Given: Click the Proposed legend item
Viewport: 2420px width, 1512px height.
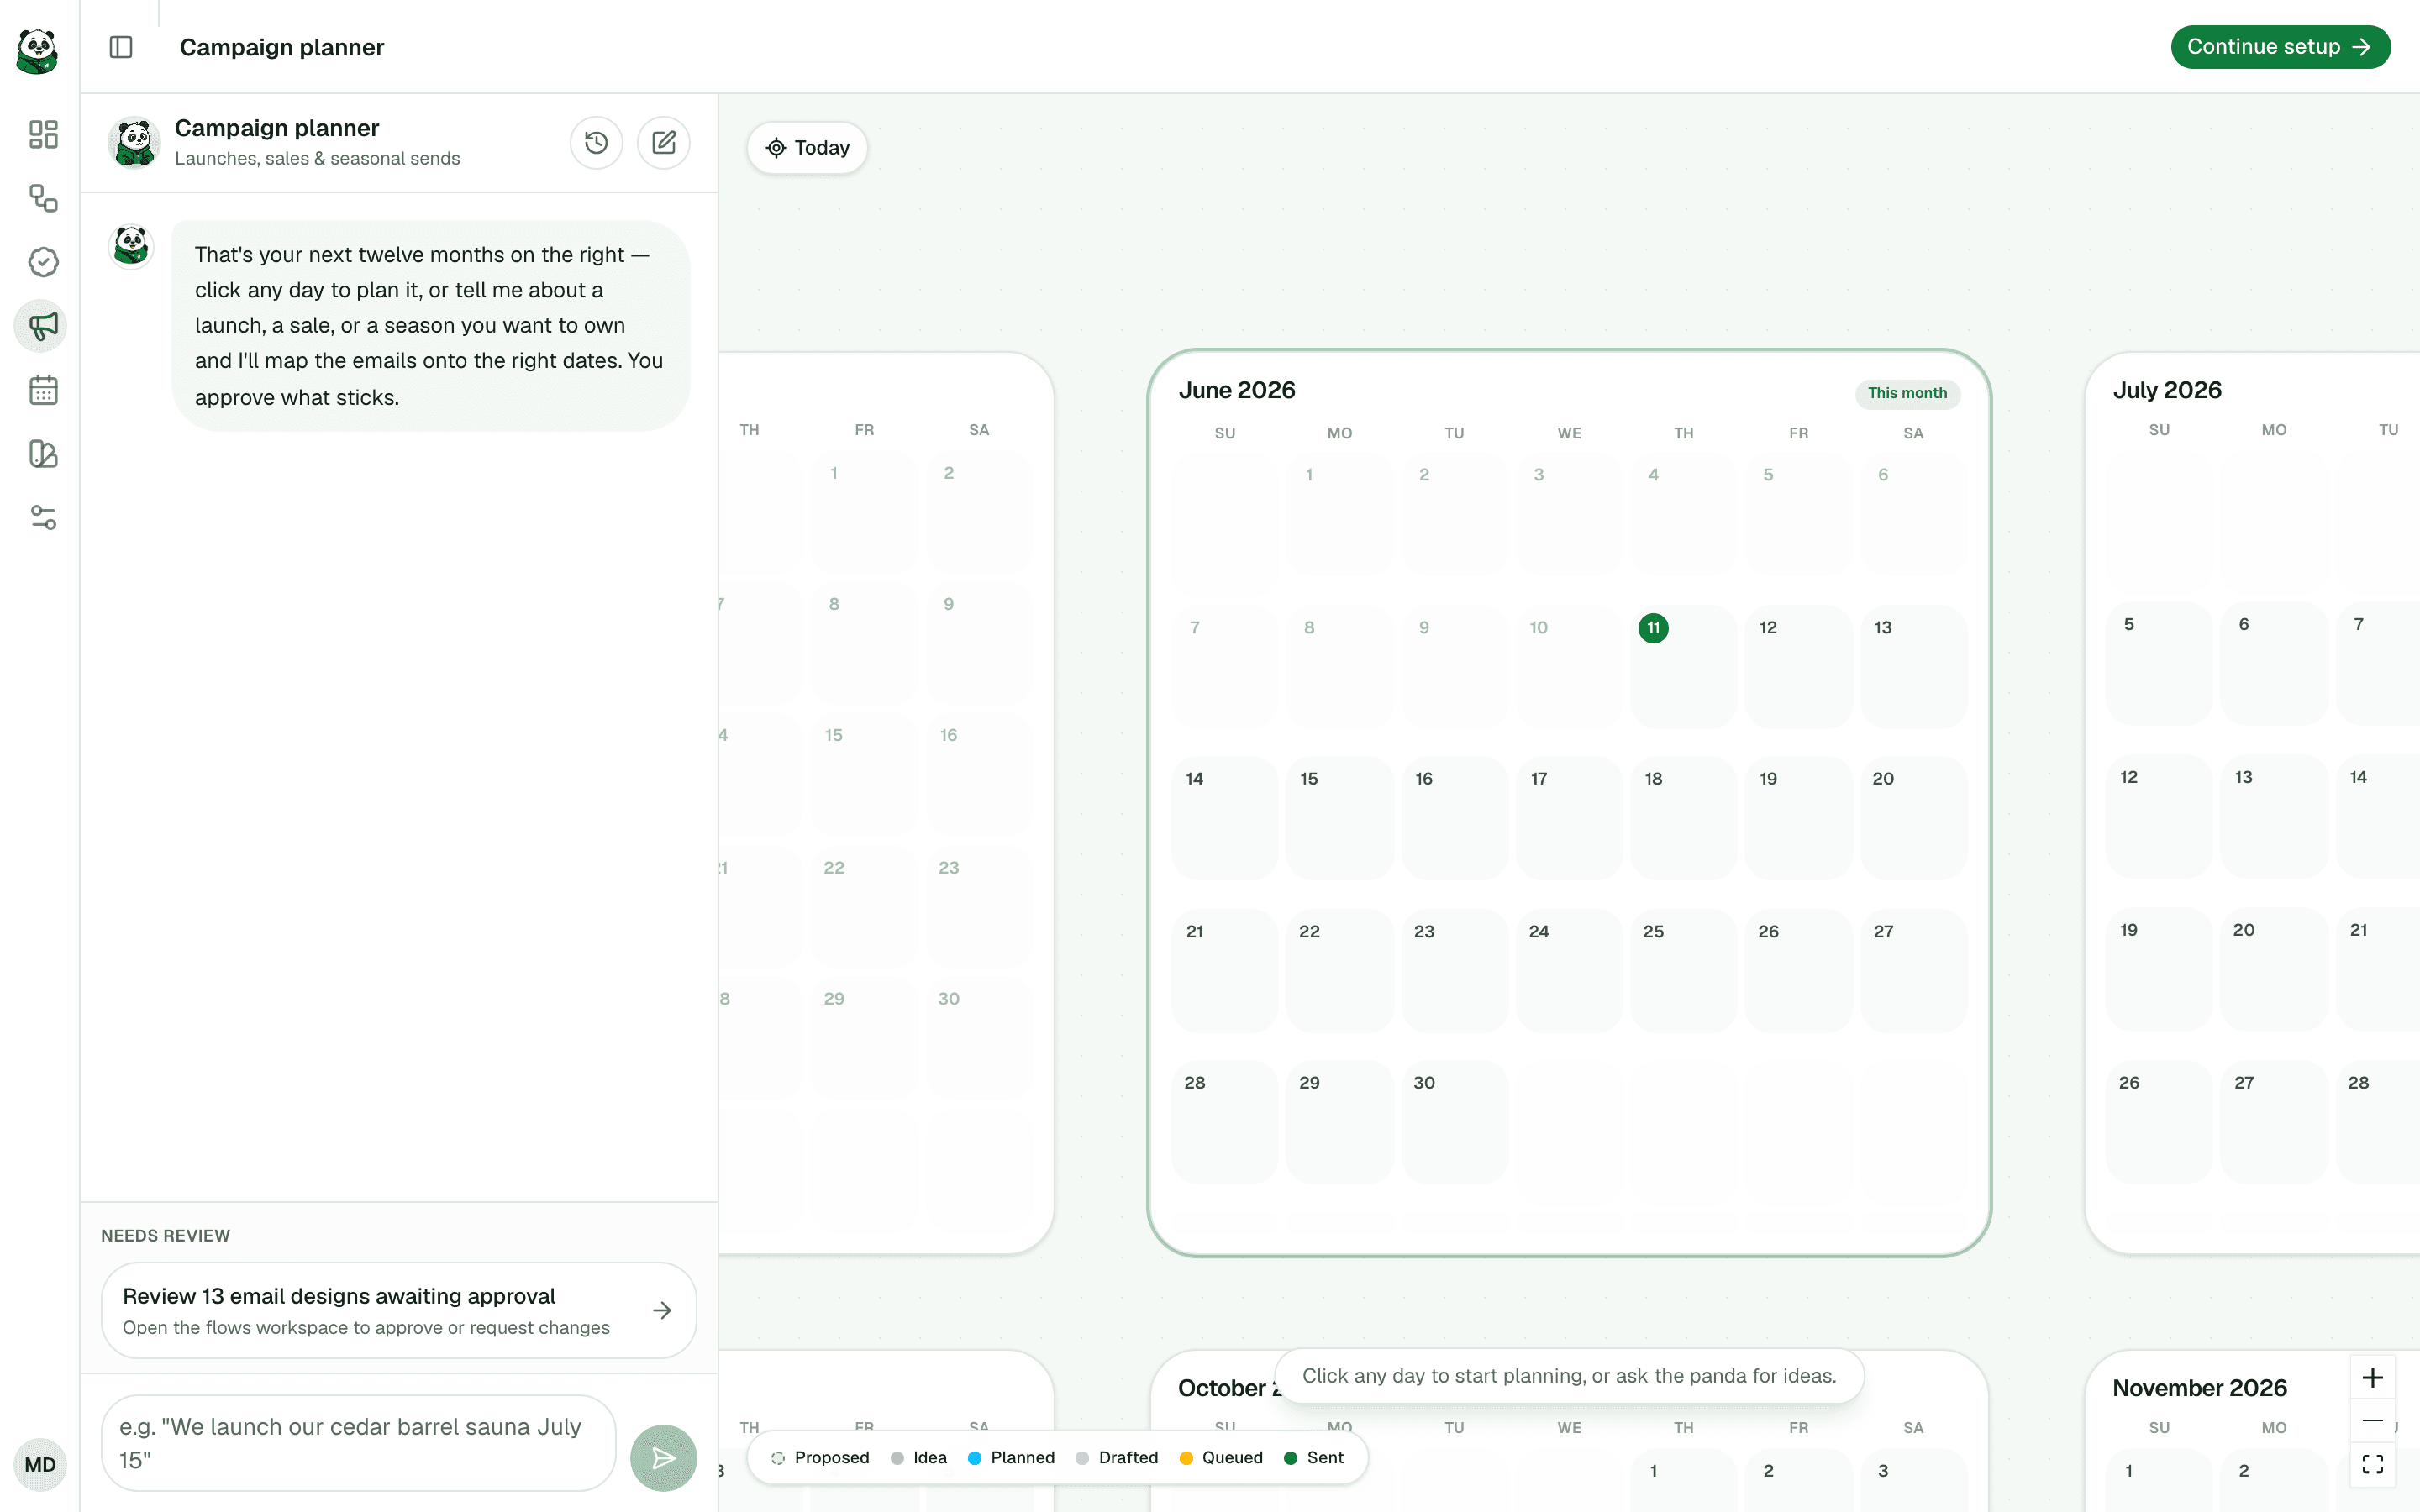Looking at the screenshot, I should 820,1458.
